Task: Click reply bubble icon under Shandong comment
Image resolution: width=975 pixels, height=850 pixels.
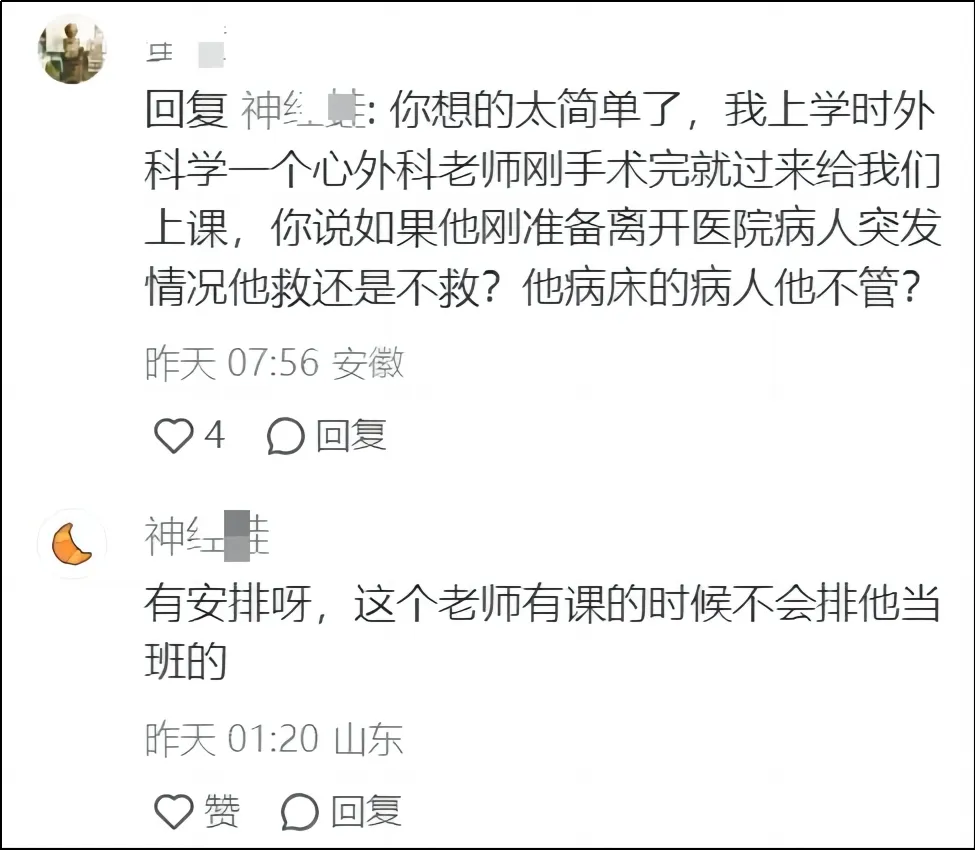Action: [299, 810]
